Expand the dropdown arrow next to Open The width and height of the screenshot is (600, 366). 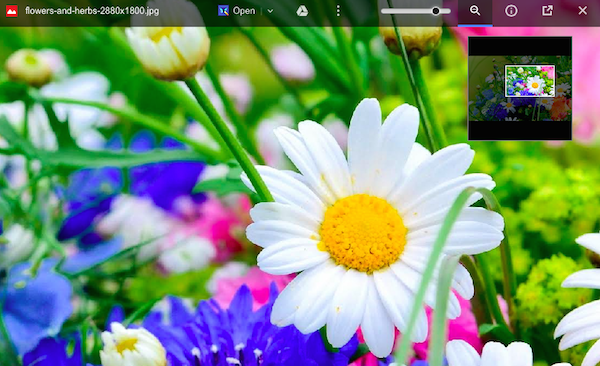270,11
